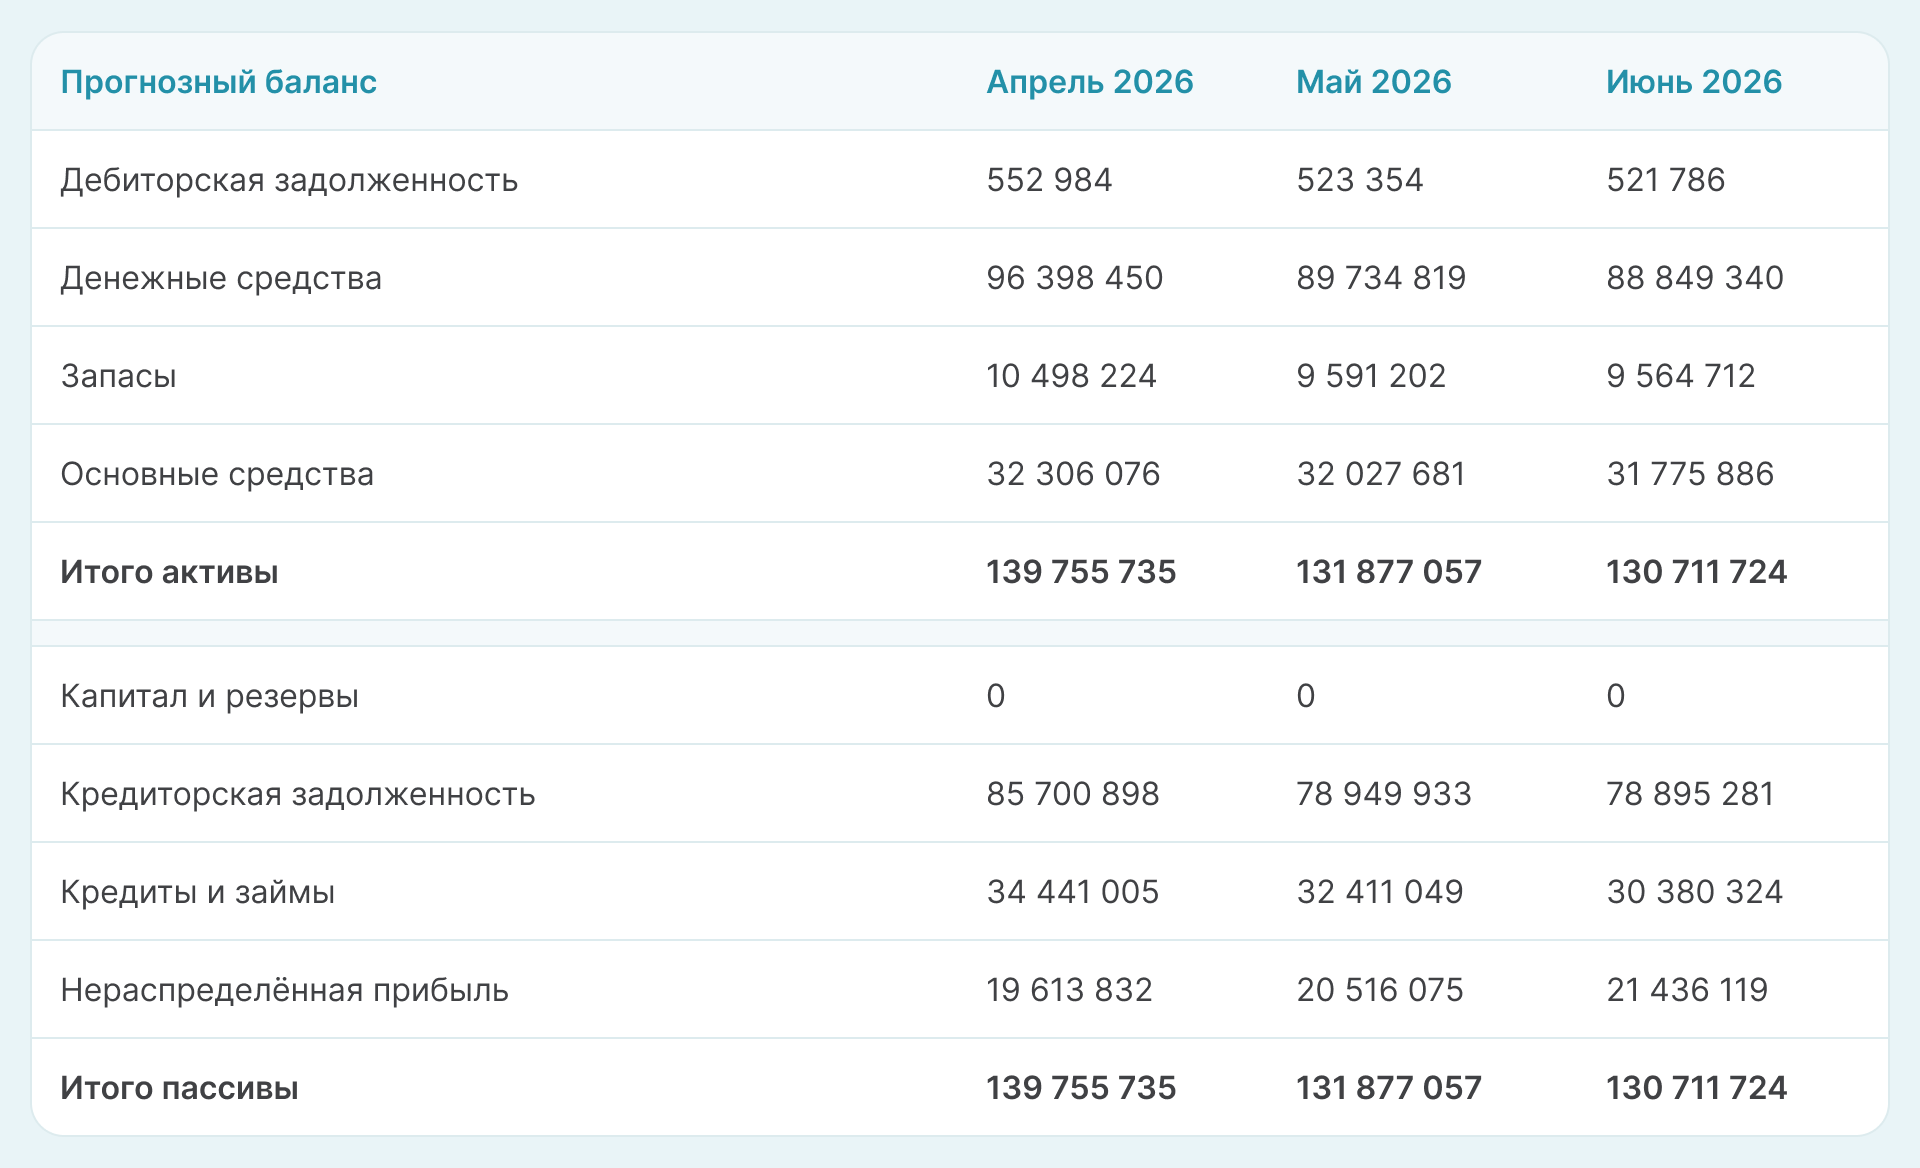Click June fixed assets value 31 775 886
Viewport: 1920px width, 1168px height.
pos(1689,474)
